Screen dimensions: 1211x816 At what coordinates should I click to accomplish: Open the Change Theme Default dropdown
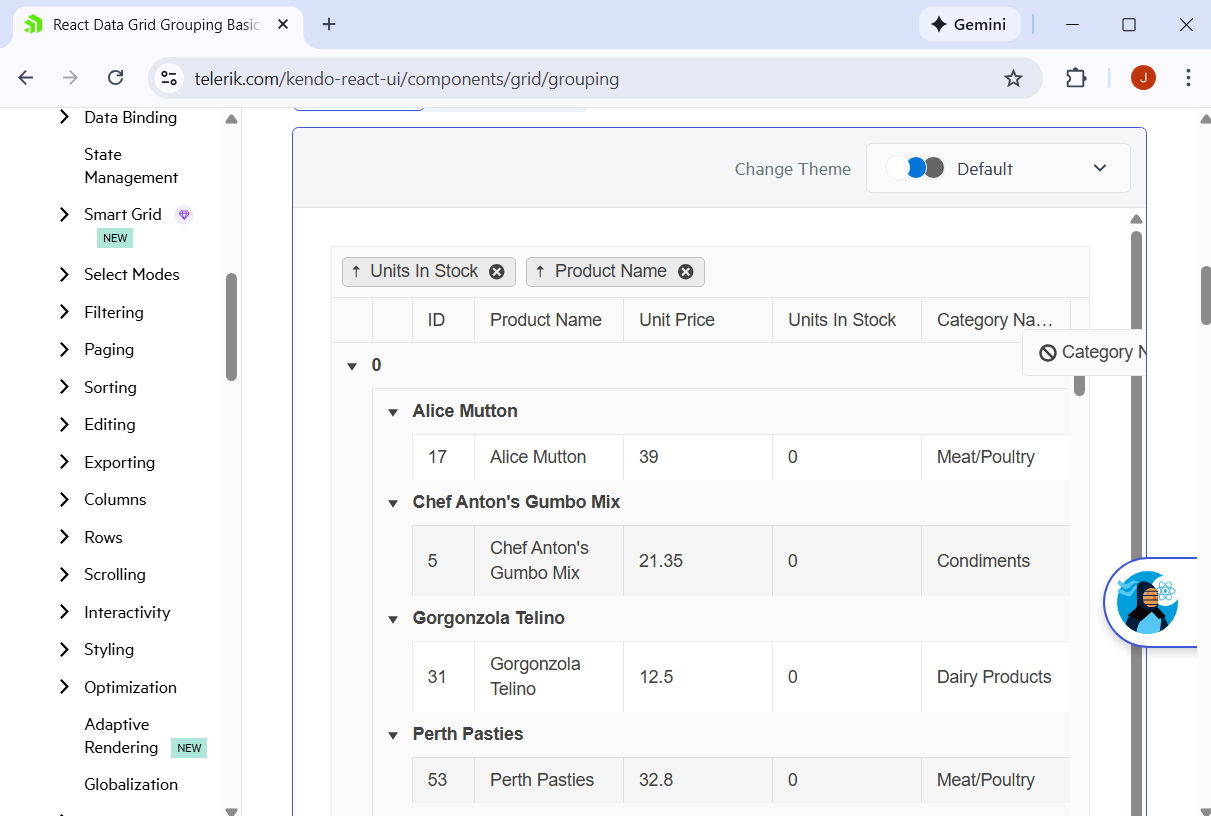pos(998,168)
